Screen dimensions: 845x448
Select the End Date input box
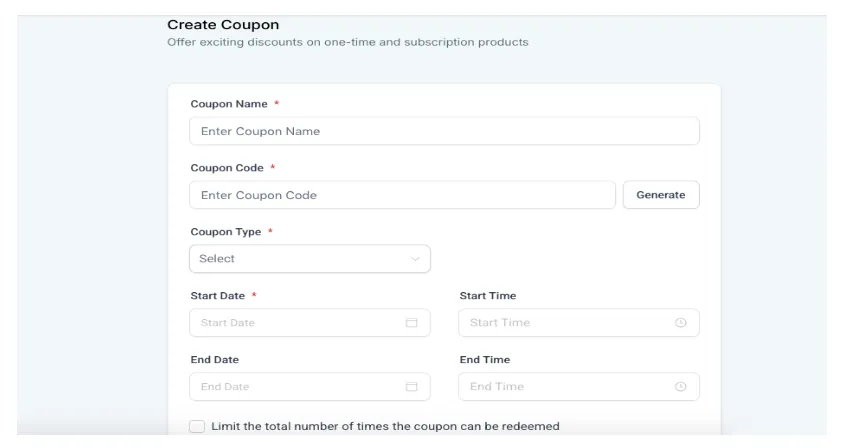click(x=310, y=387)
